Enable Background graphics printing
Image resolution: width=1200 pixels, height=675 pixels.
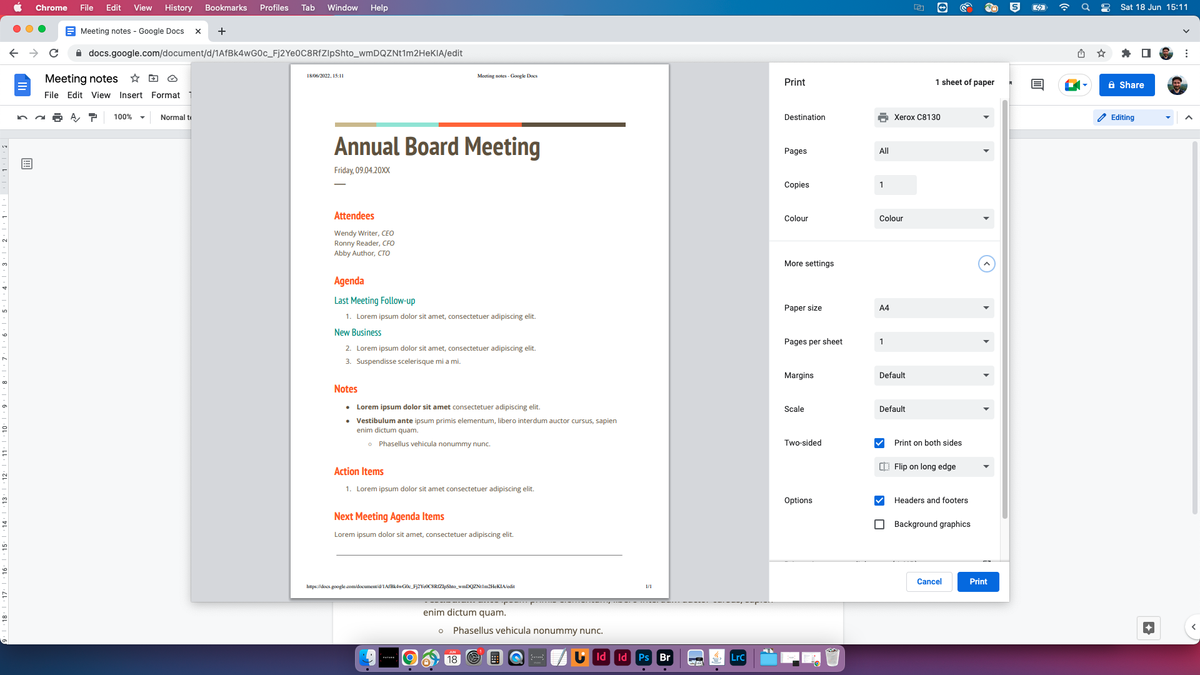[879, 523]
